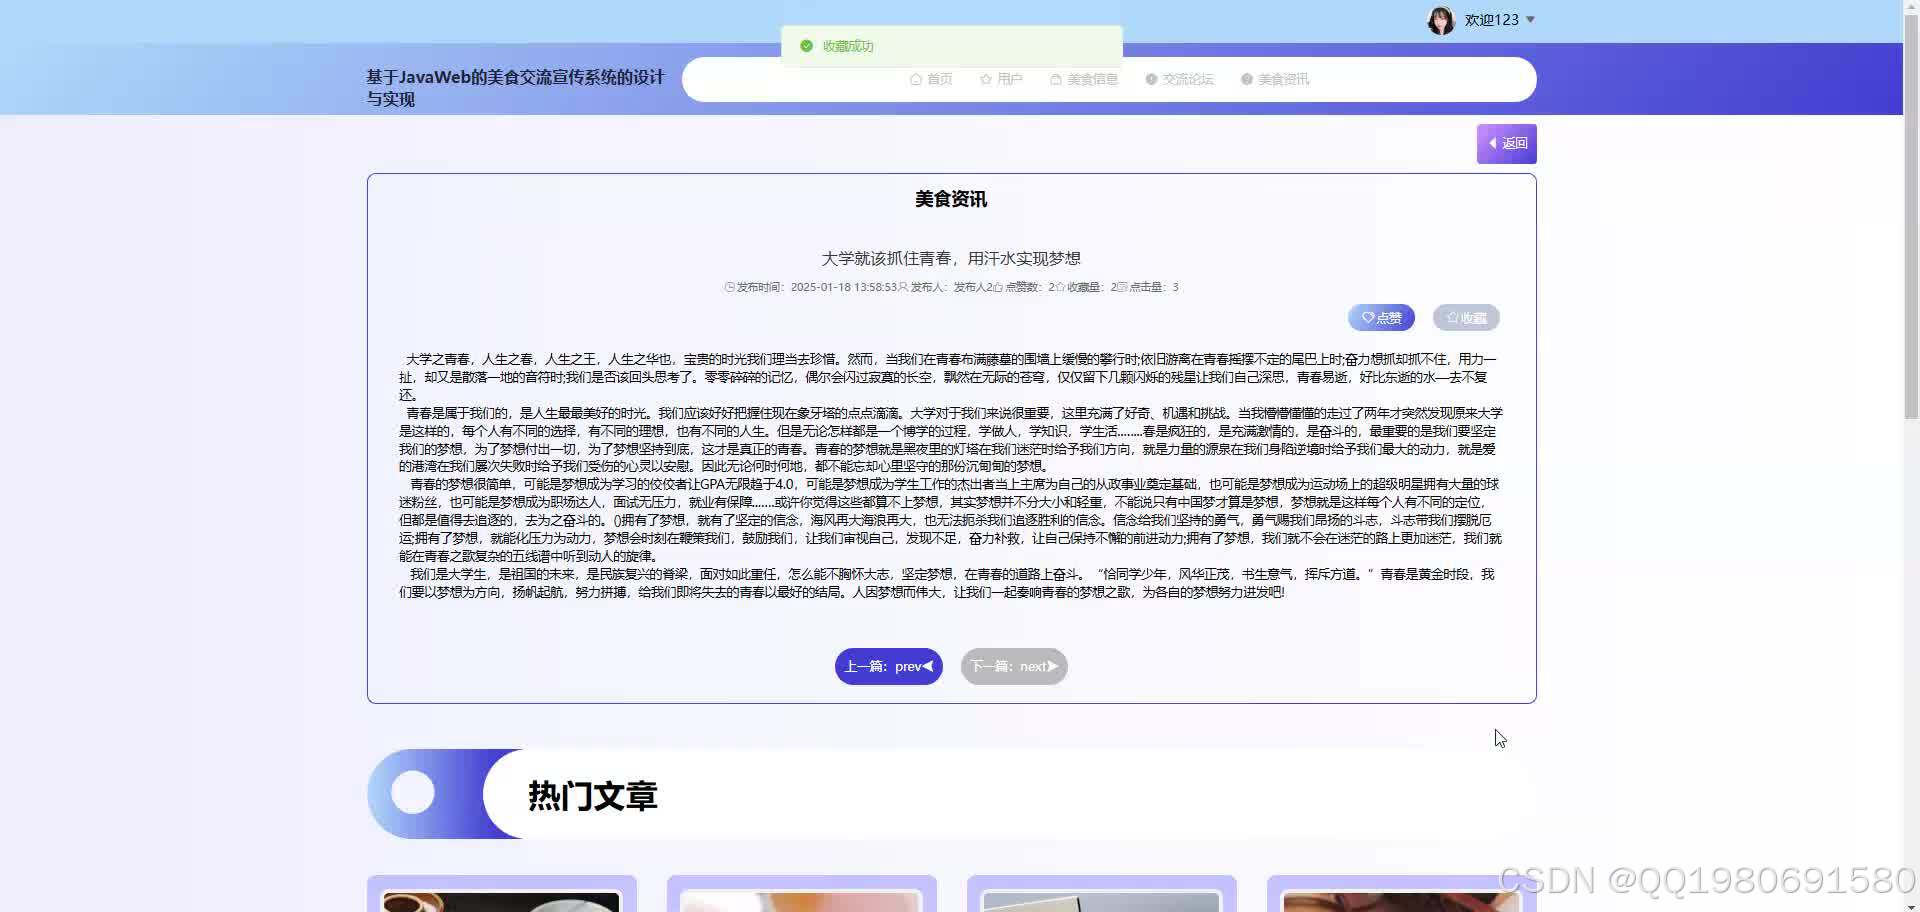Toggle the 点赞 like button
Image resolution: width=1920 pixels, height=912 pixels.
coord(1381,317)
